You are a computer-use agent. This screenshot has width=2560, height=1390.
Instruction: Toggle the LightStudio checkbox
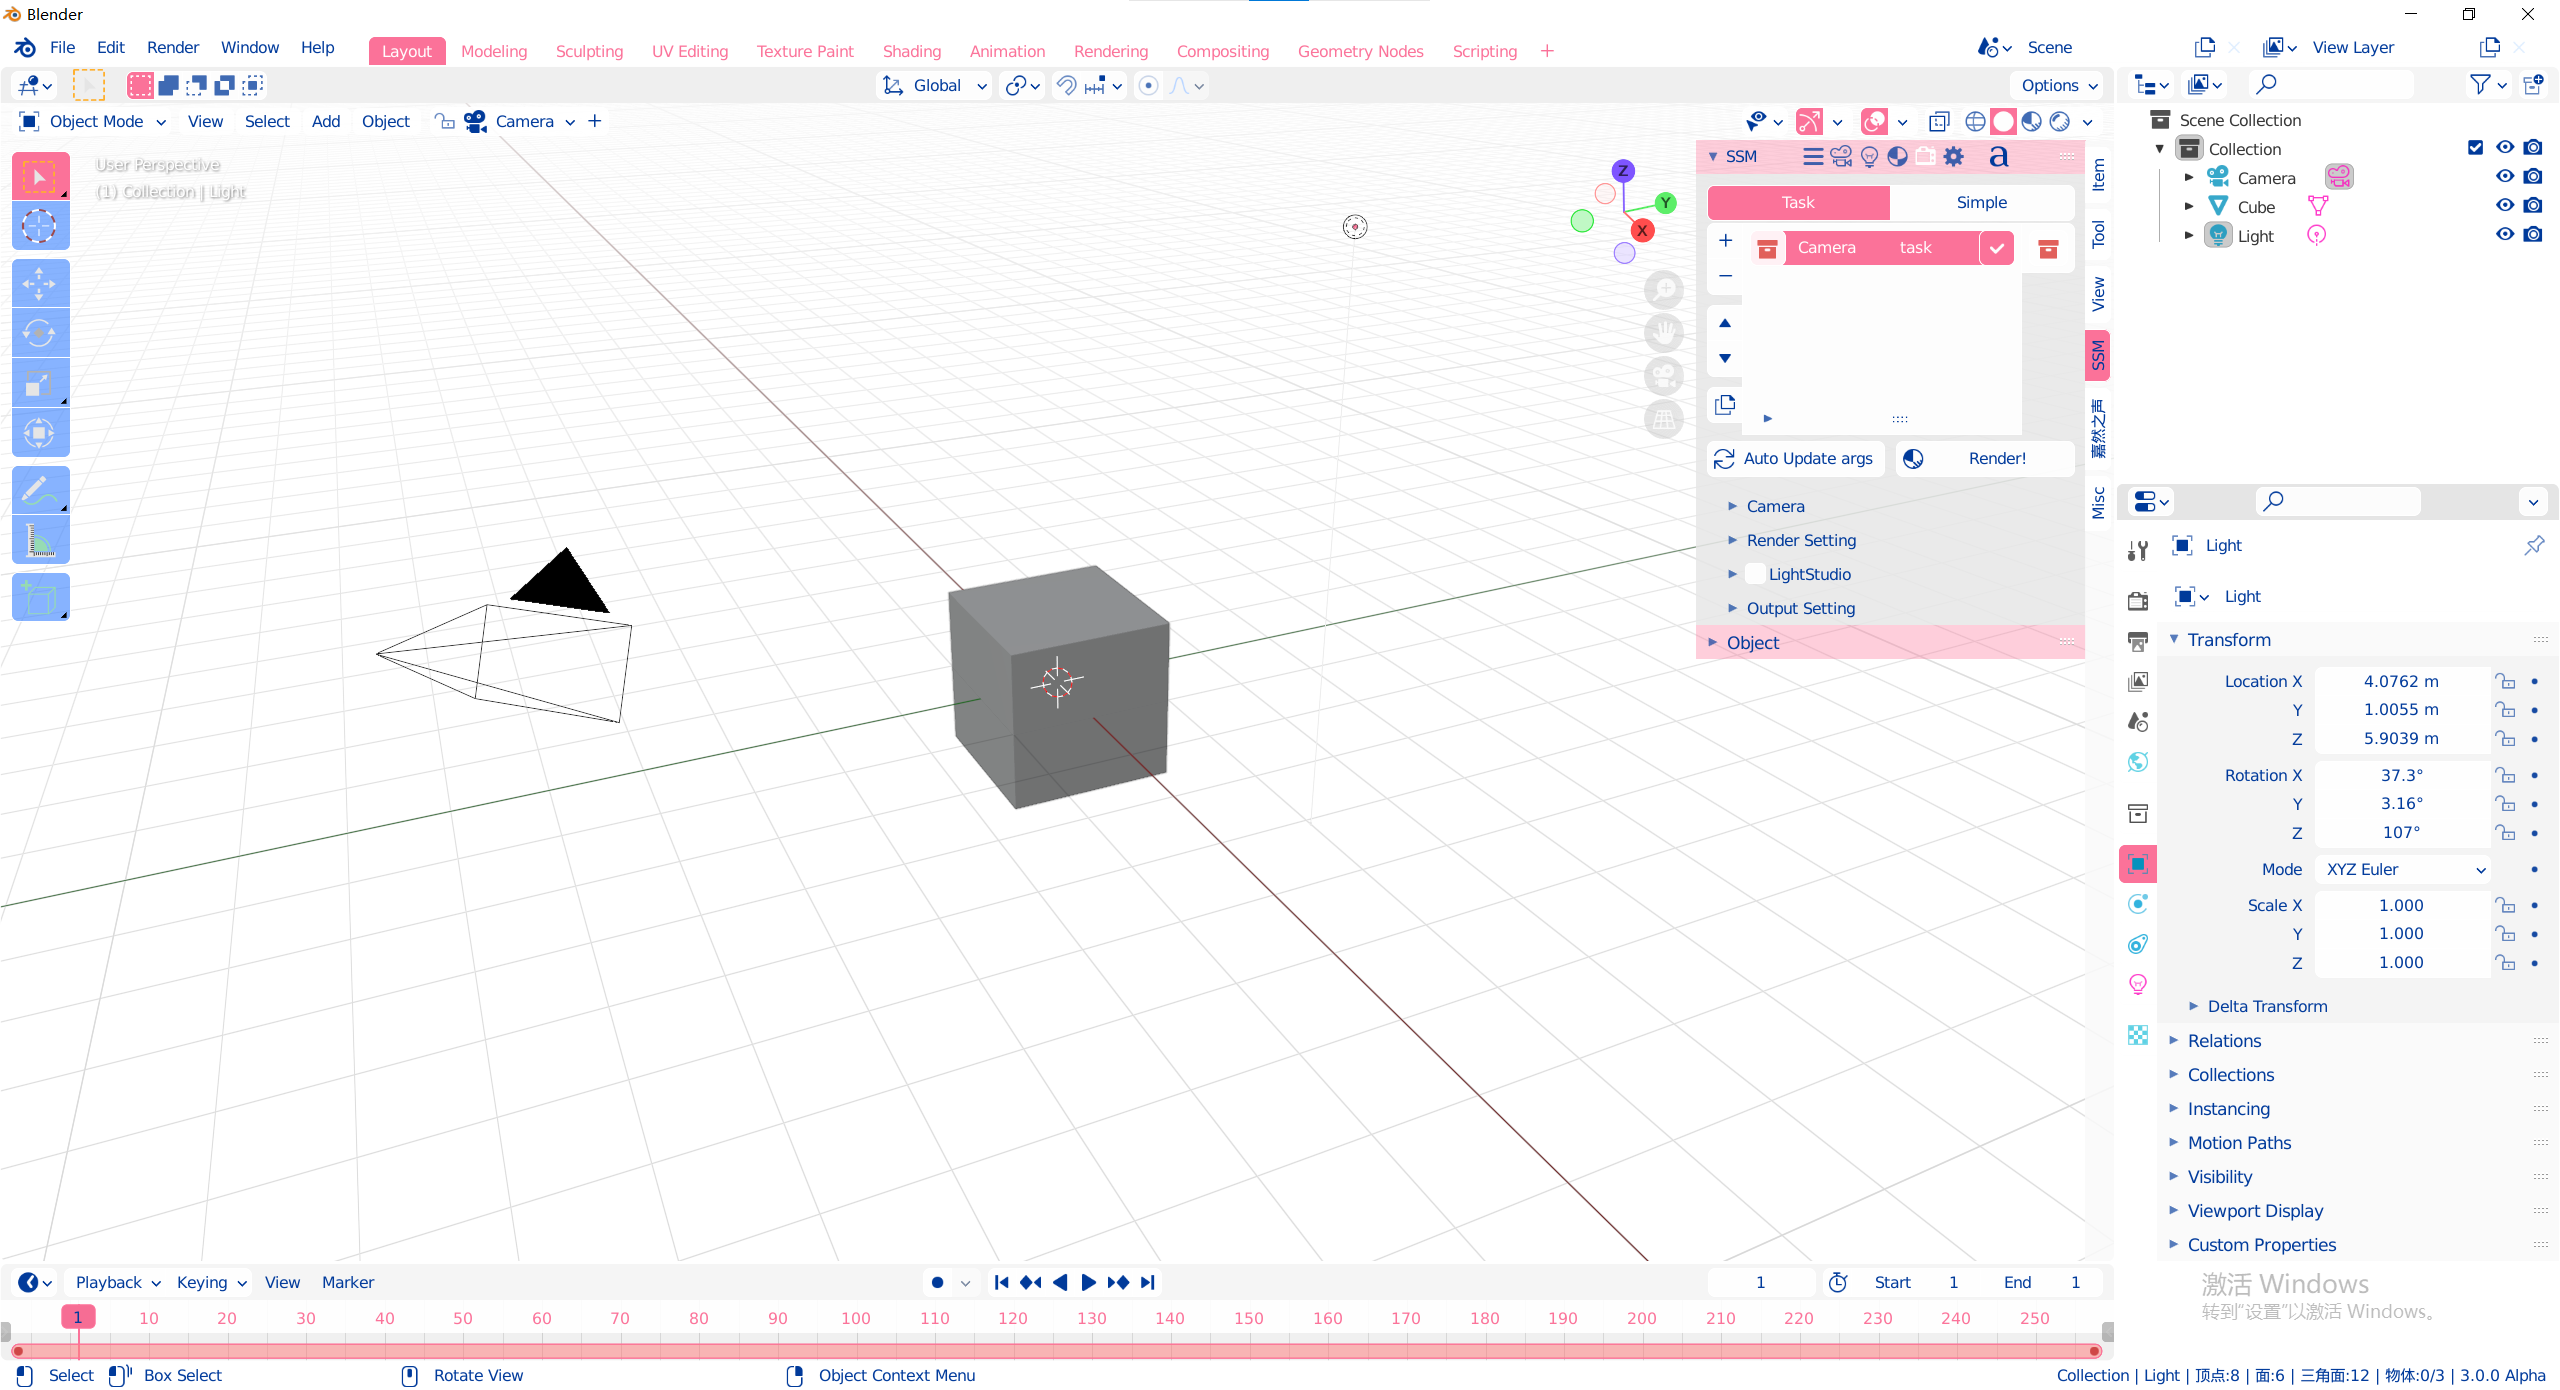1755,574
